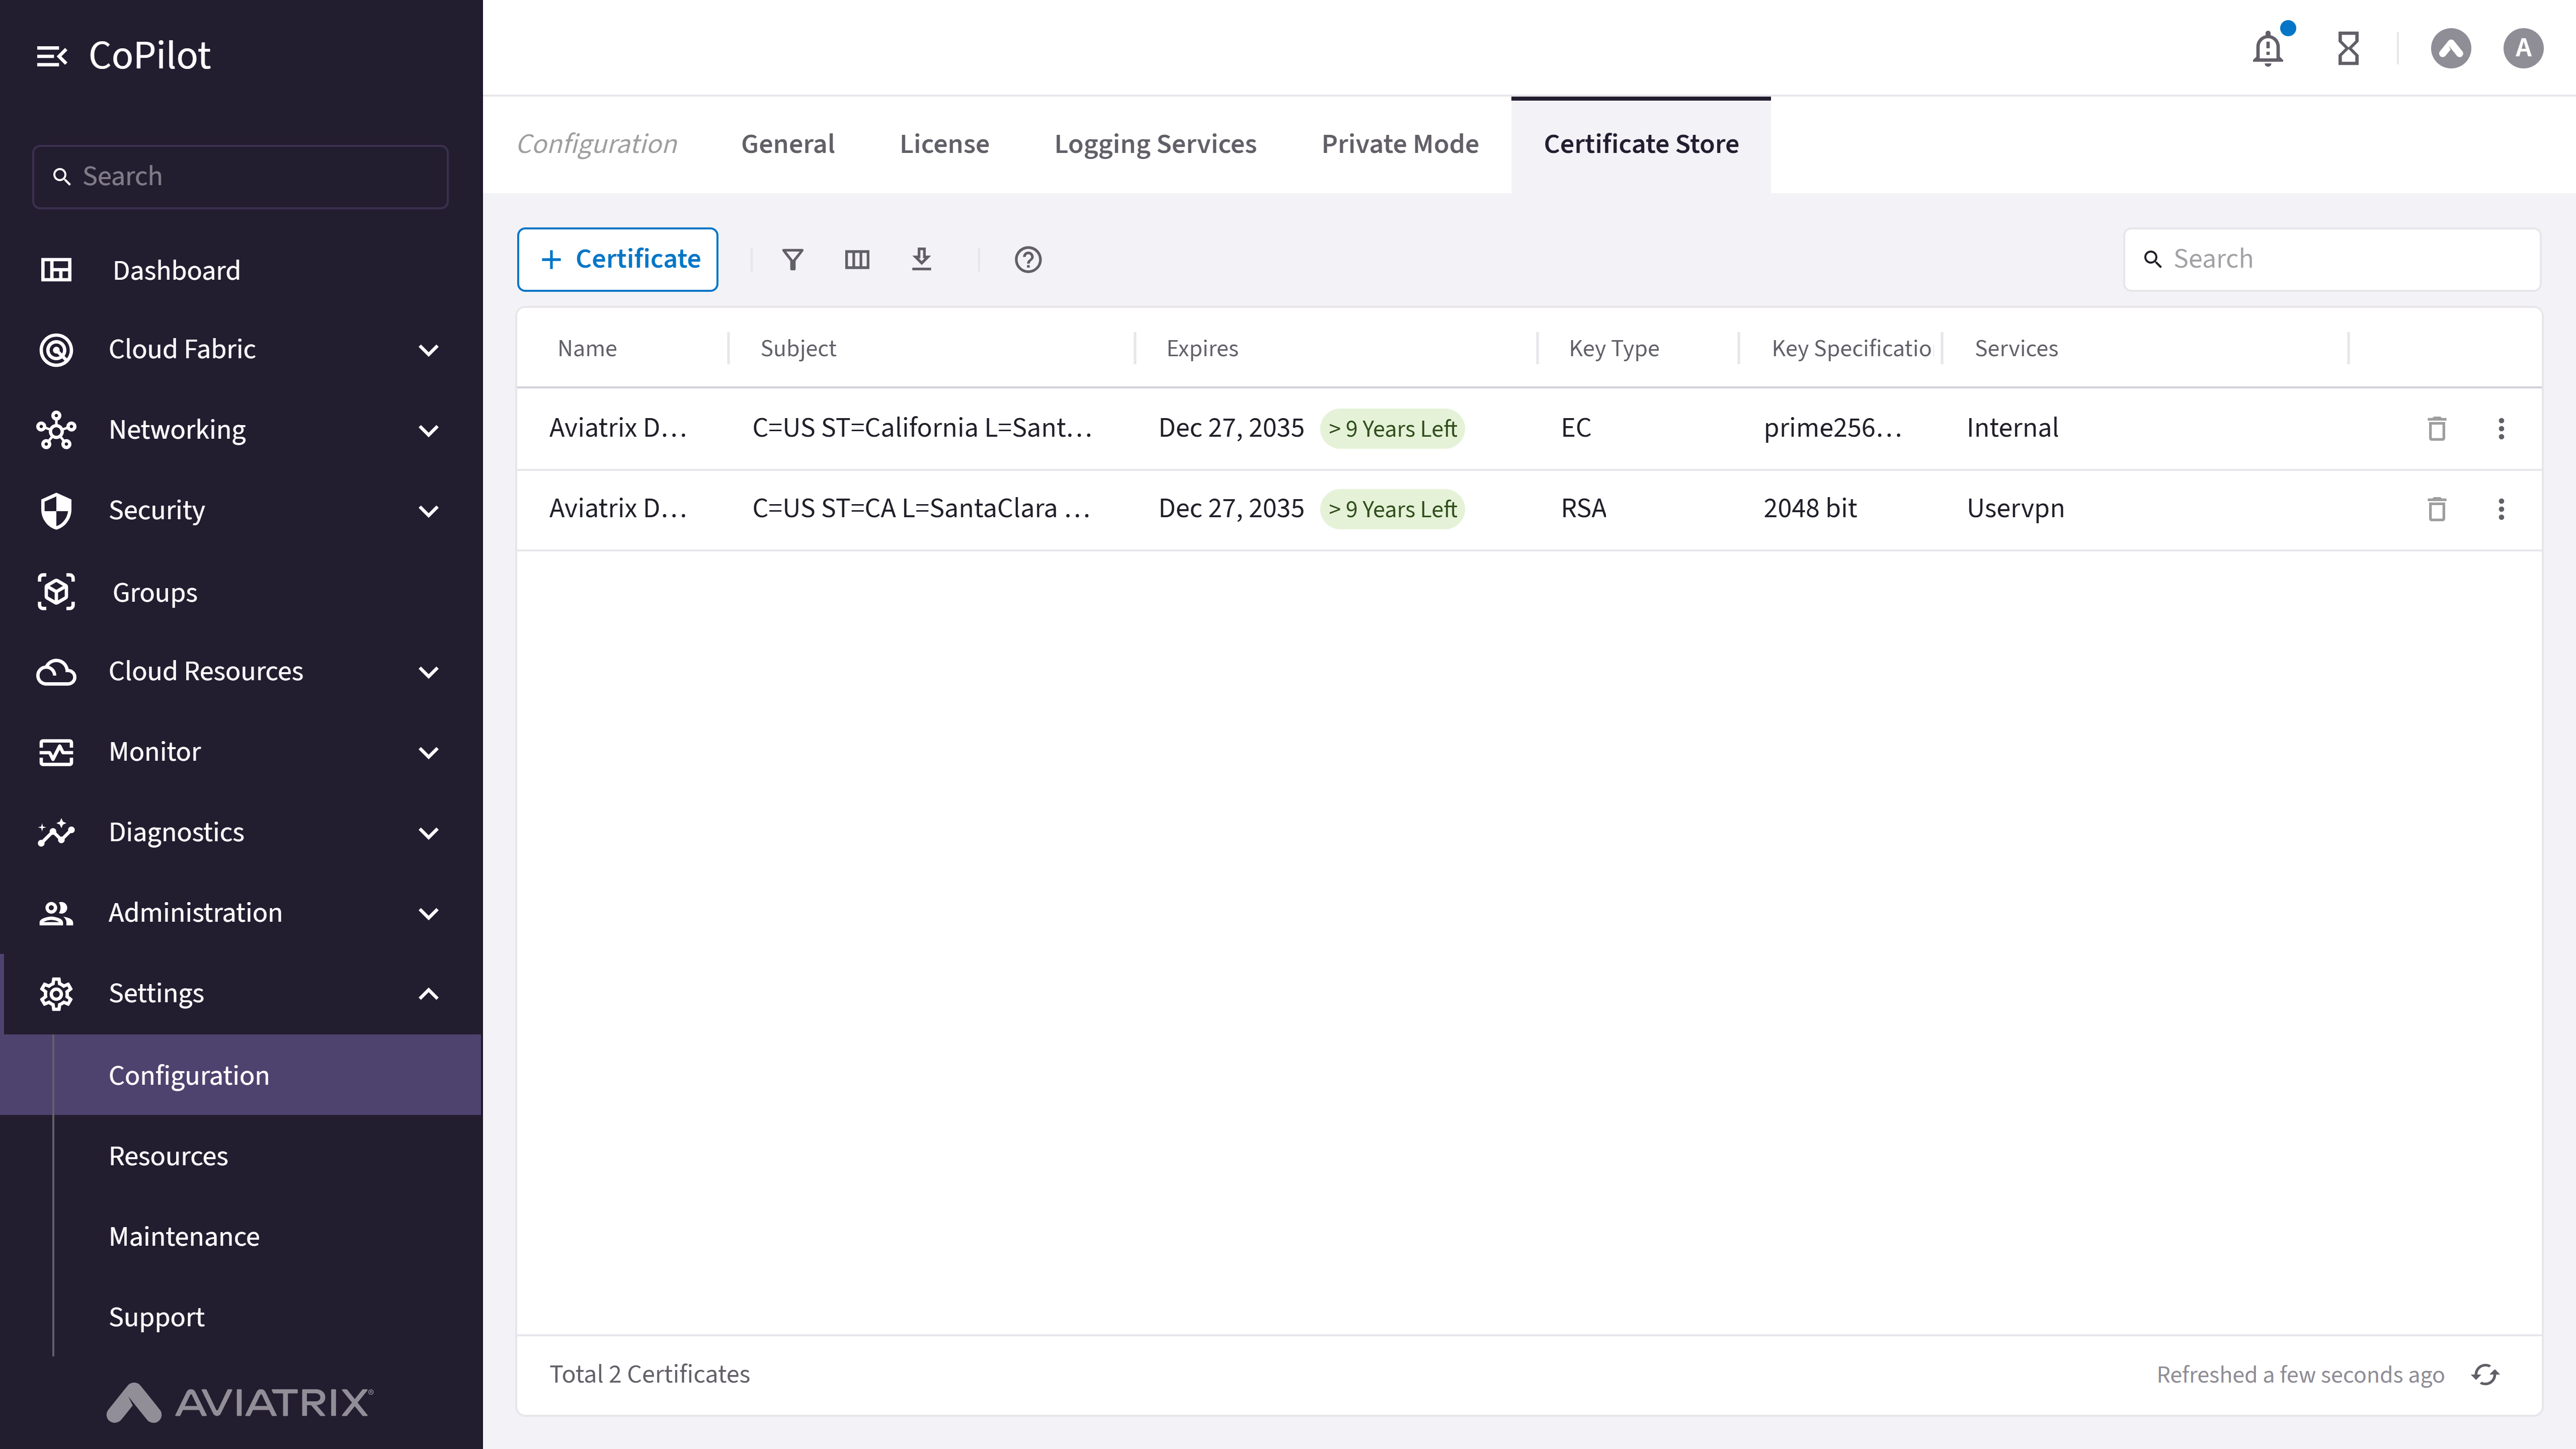The image size is (2576, 1449).
Task: Delete the Uservpn certificate row
Action: pyautogui.click(x=2437, y=509)
